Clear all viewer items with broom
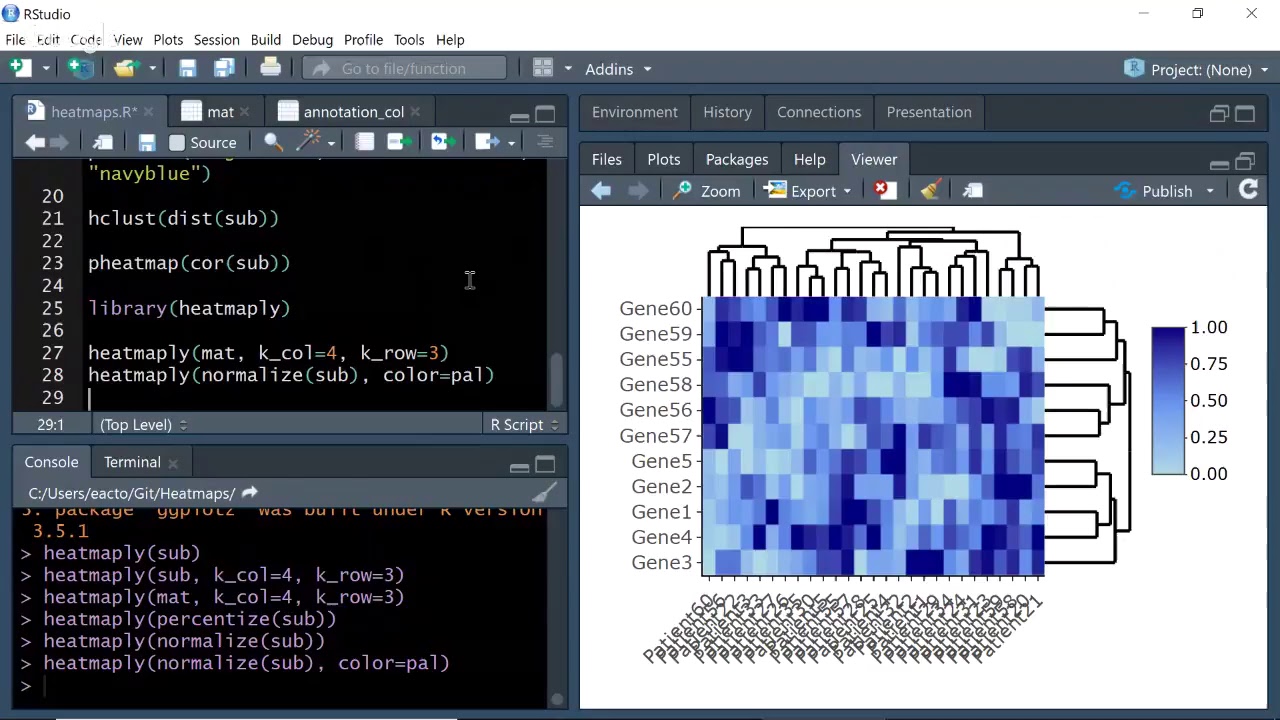 (930, 190)
